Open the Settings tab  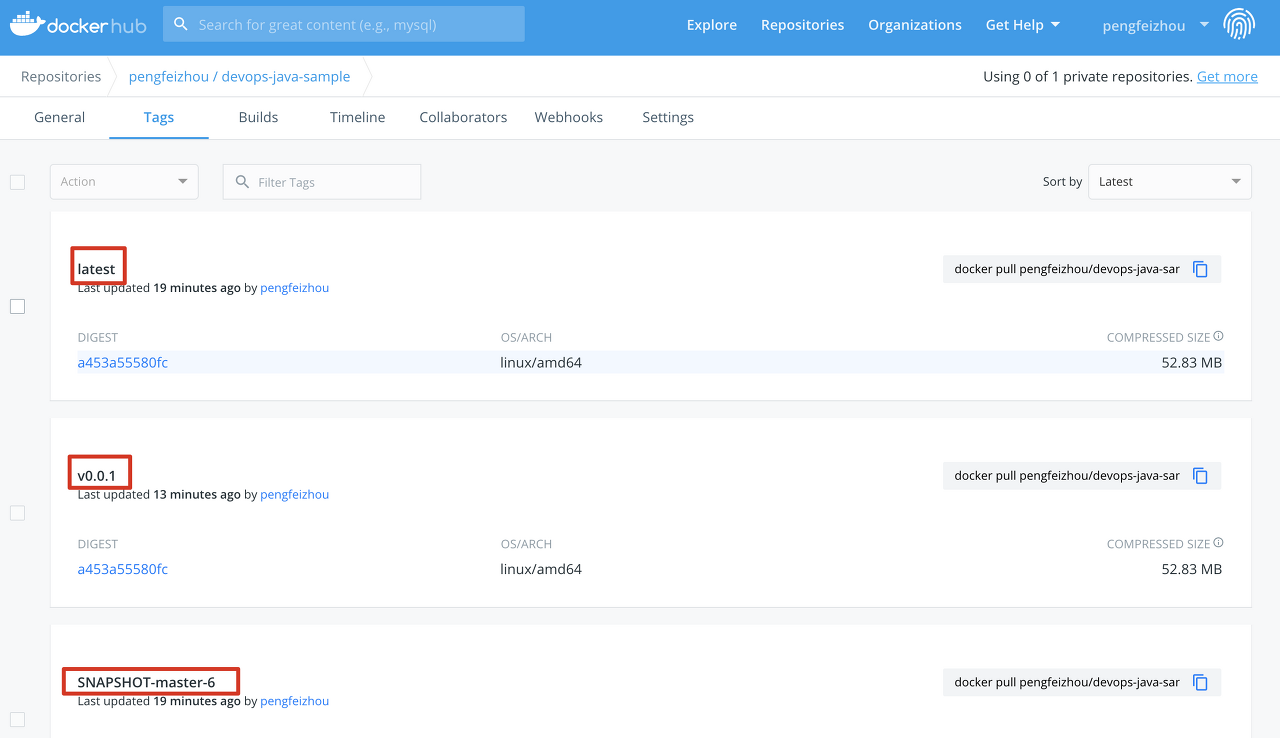(x=668, y=117)
